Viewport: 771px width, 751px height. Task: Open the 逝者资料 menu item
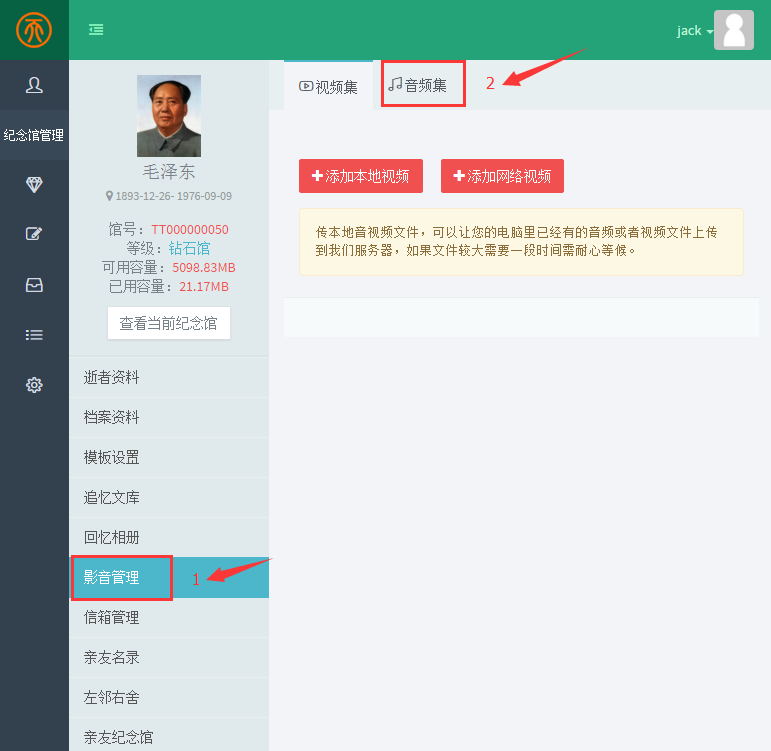(x=112, y=378)
